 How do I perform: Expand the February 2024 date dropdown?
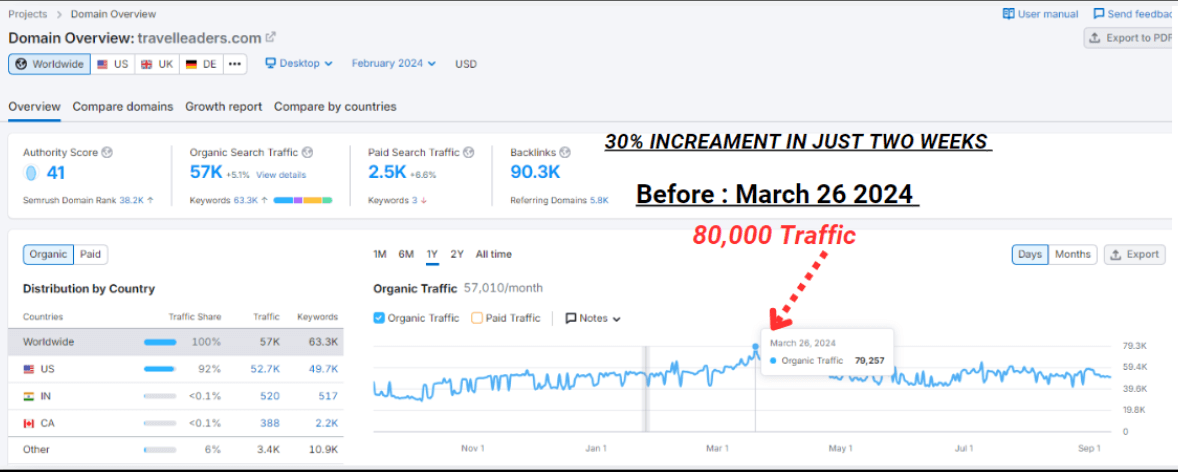(393, 63)
